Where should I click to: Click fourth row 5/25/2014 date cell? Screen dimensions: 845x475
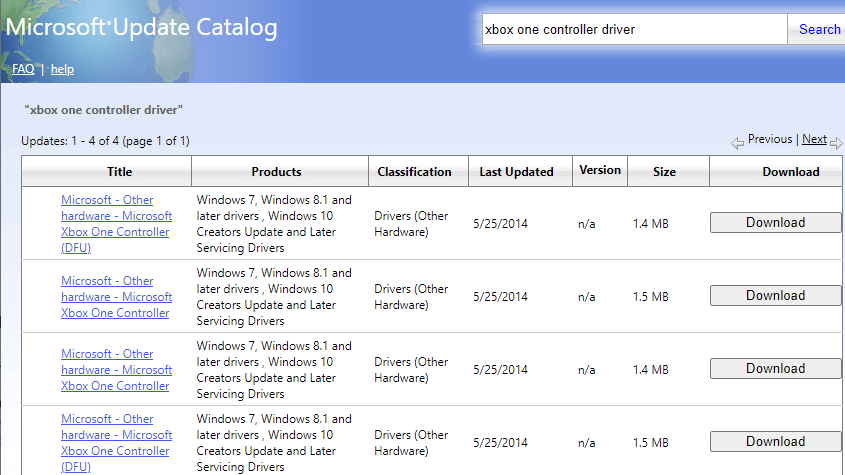click(x=500, y=443)
